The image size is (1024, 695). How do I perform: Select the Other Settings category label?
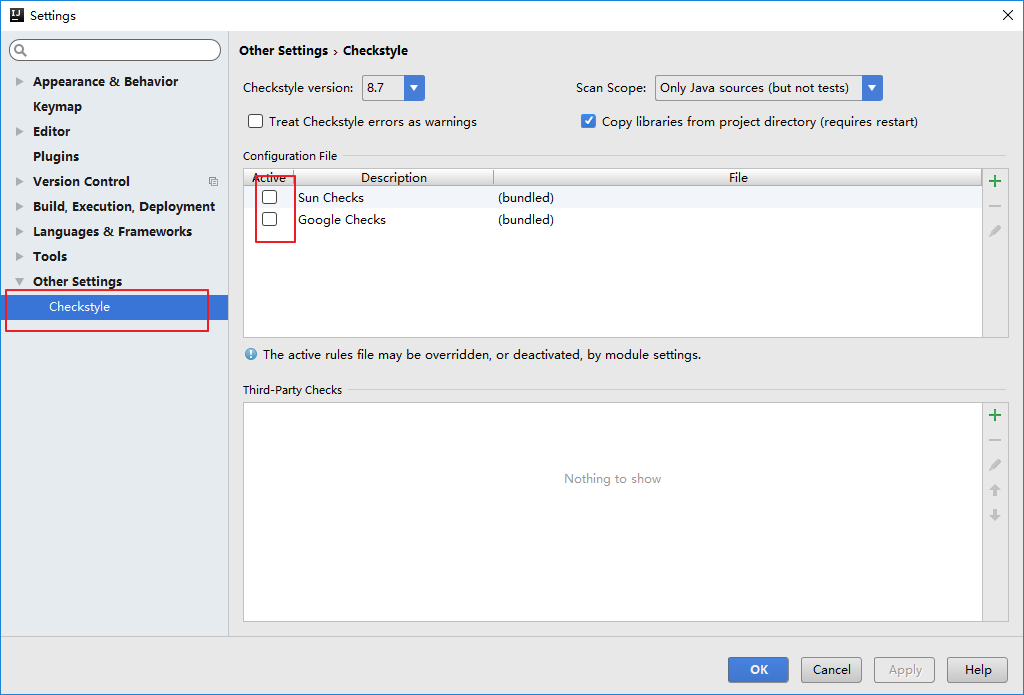tap(78, 282)
